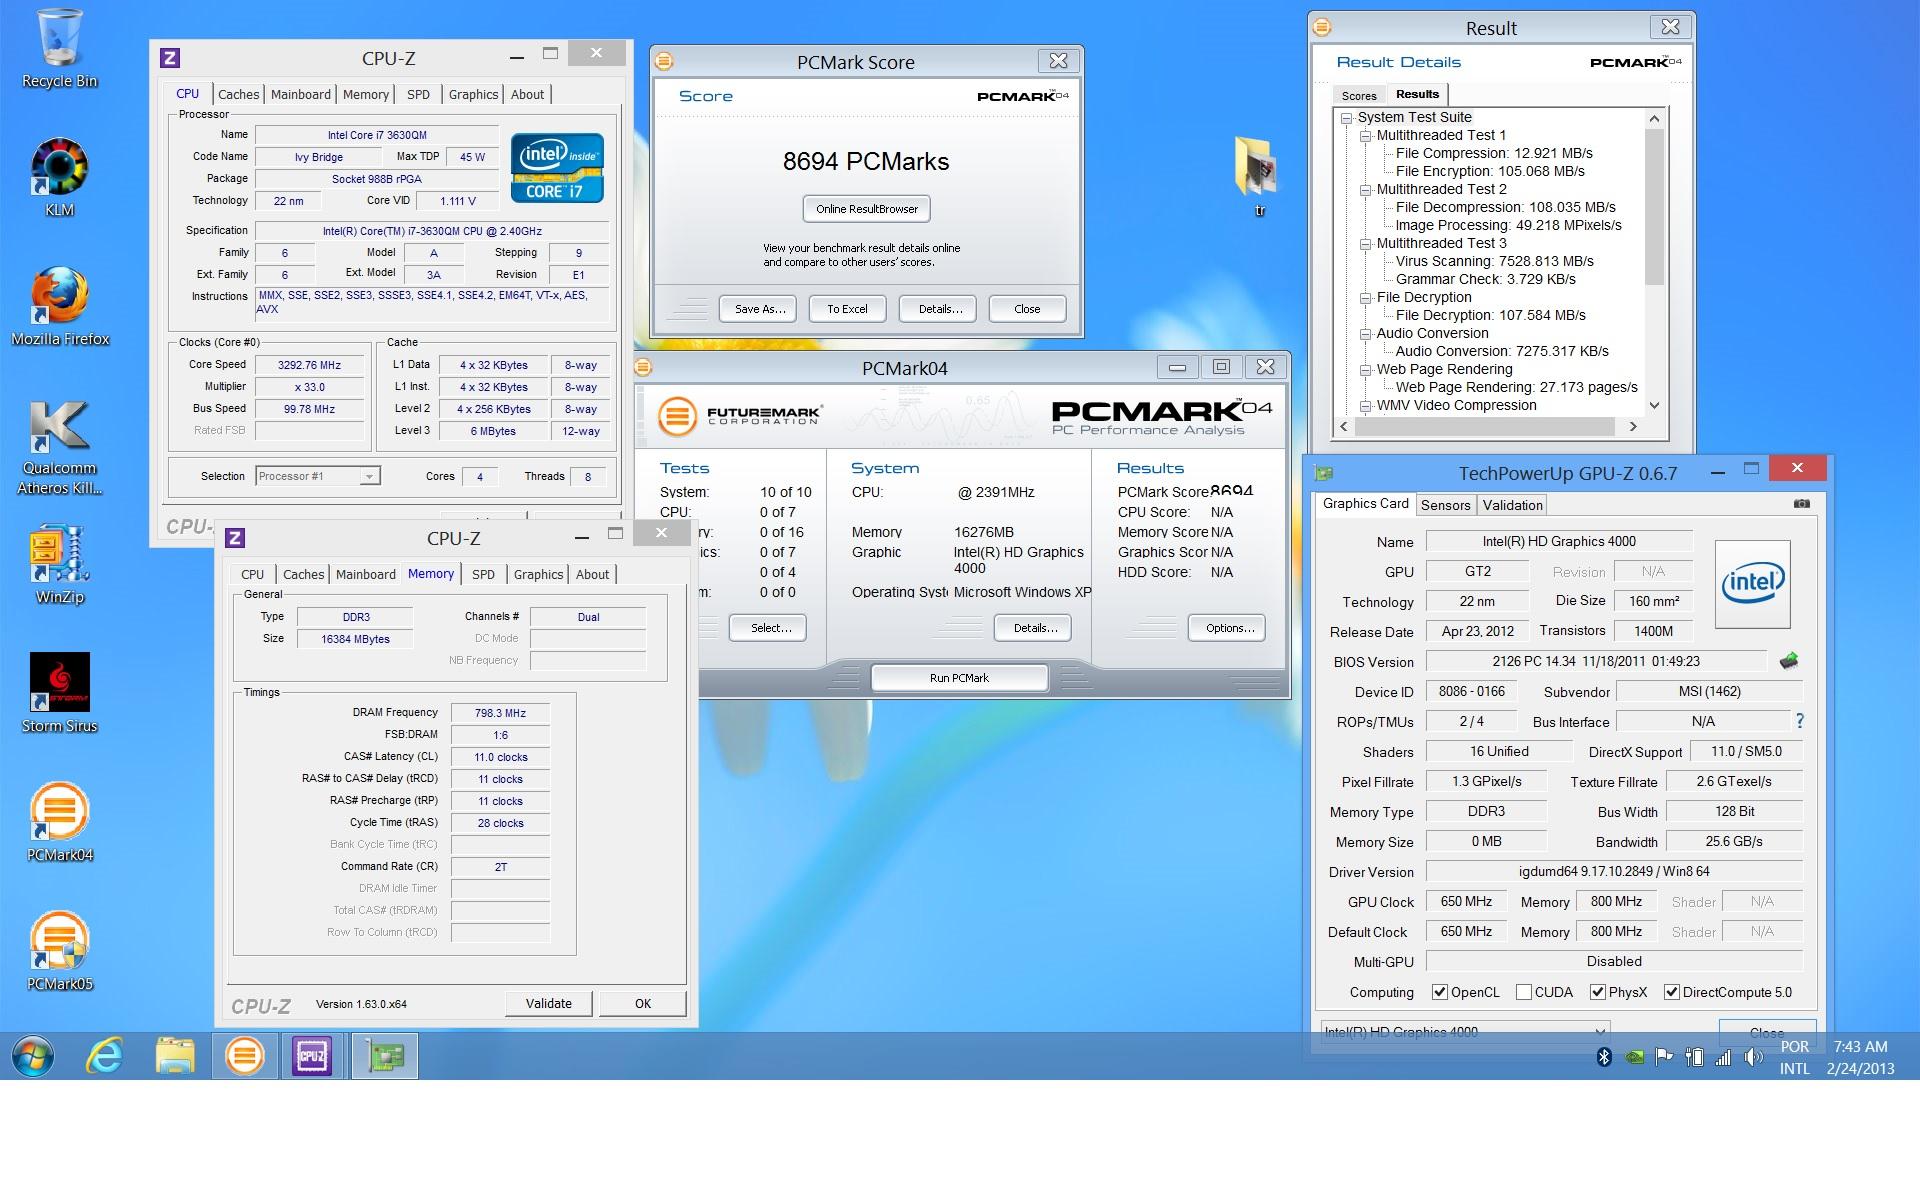
Task: Open the 'tr' folder on the desktop
Action: [1257, 177]
